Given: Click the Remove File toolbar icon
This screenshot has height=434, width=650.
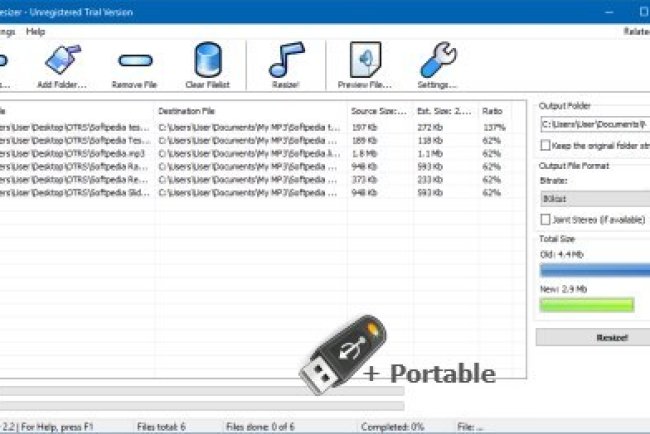Looking at the screenshot, I should pyautogui.click(x=135, y=64).
